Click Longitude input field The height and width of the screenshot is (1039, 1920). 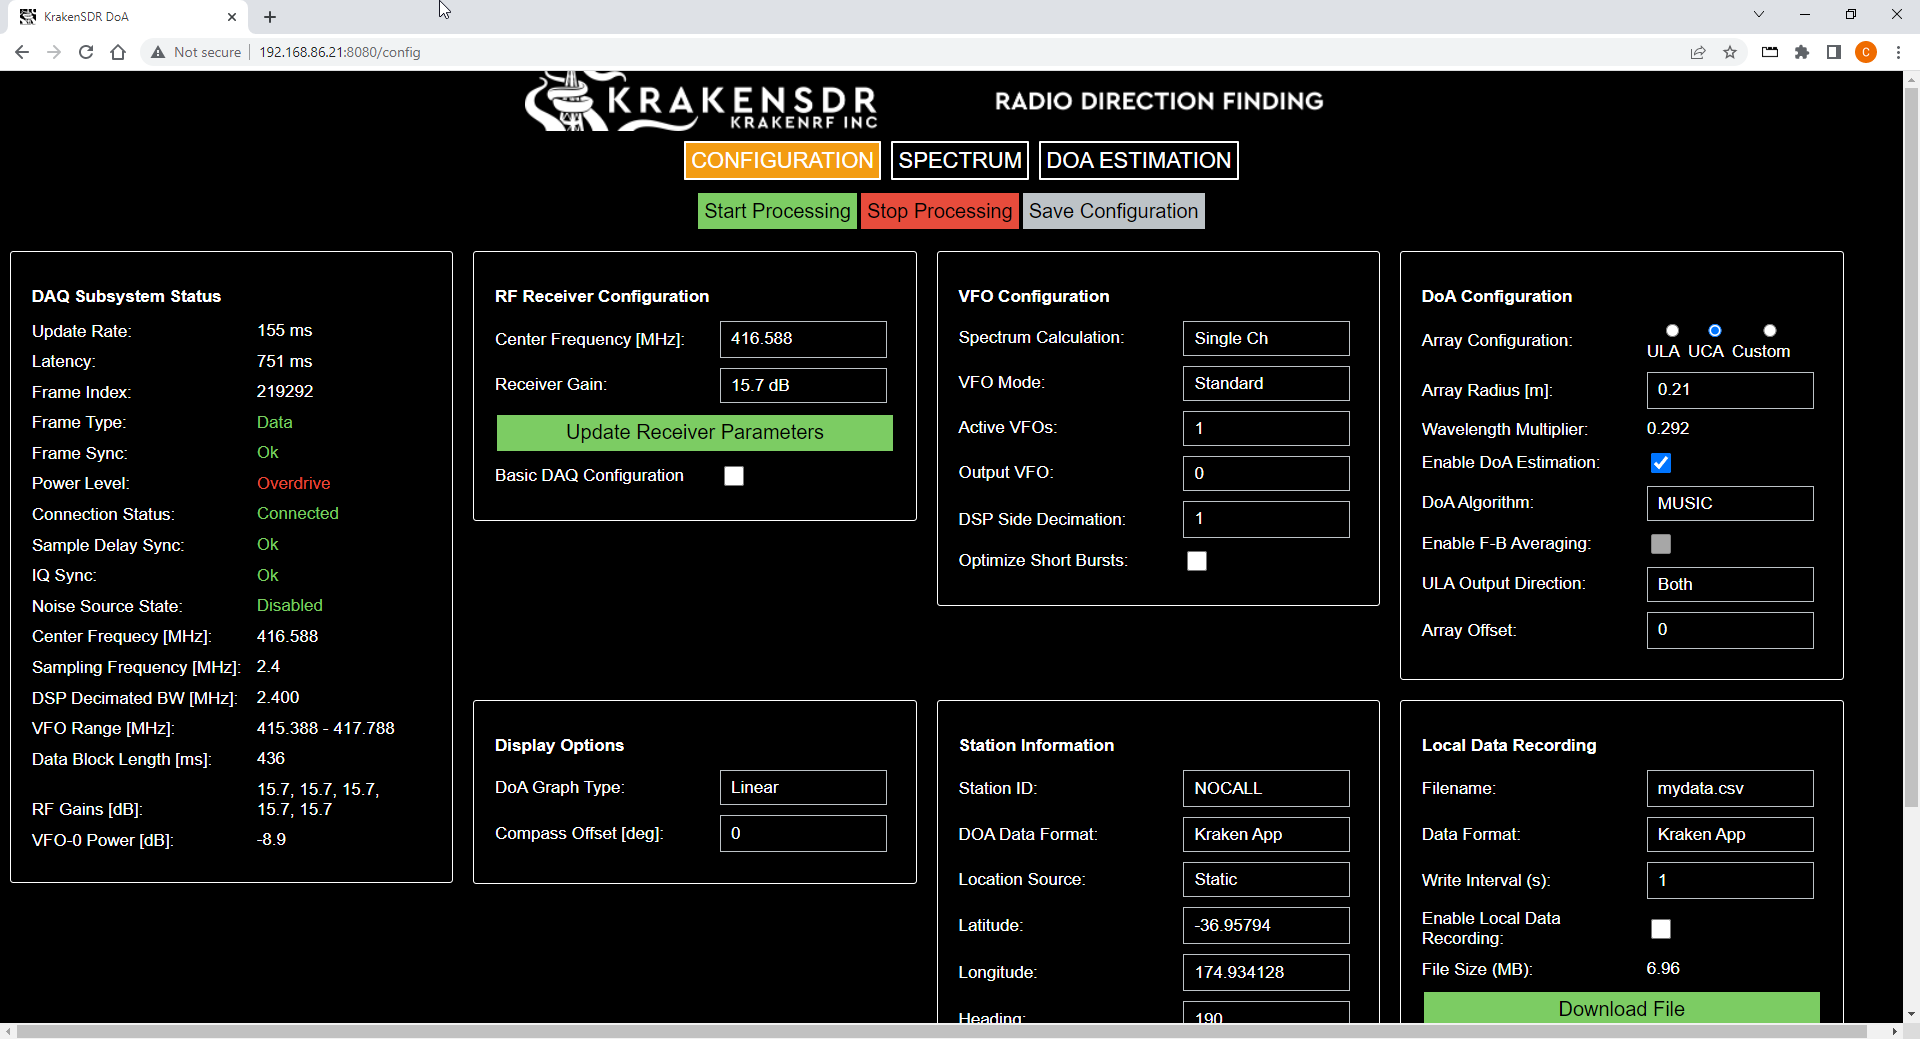[x=1266, y=972]
